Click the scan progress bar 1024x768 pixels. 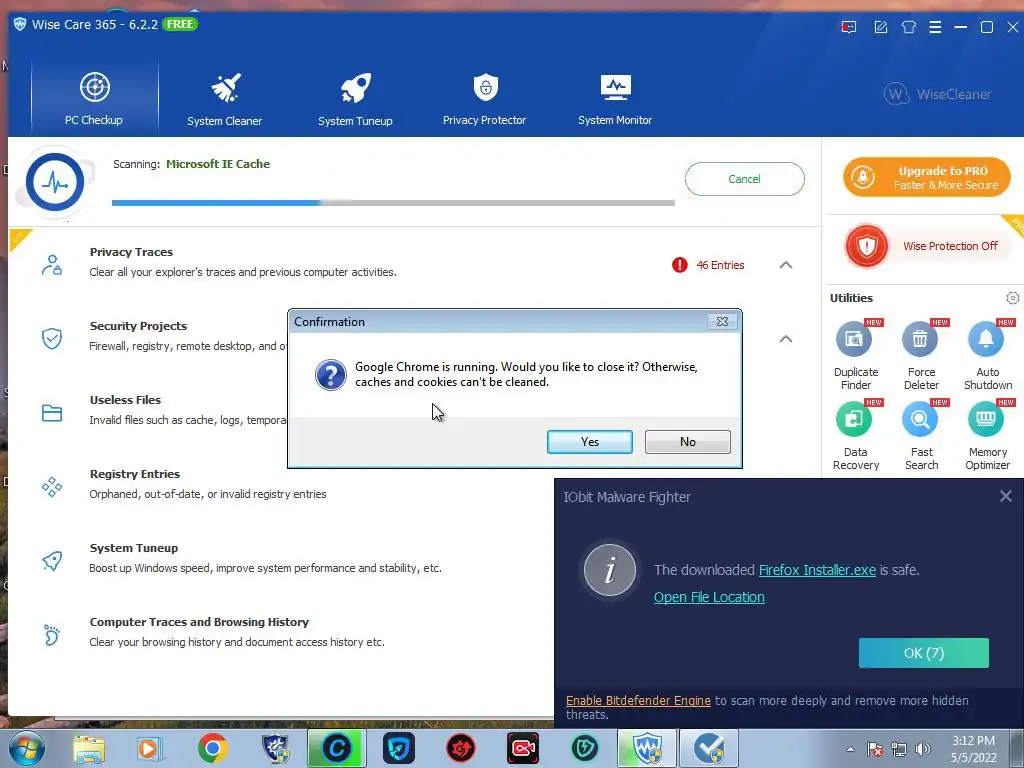pos(393,203)
